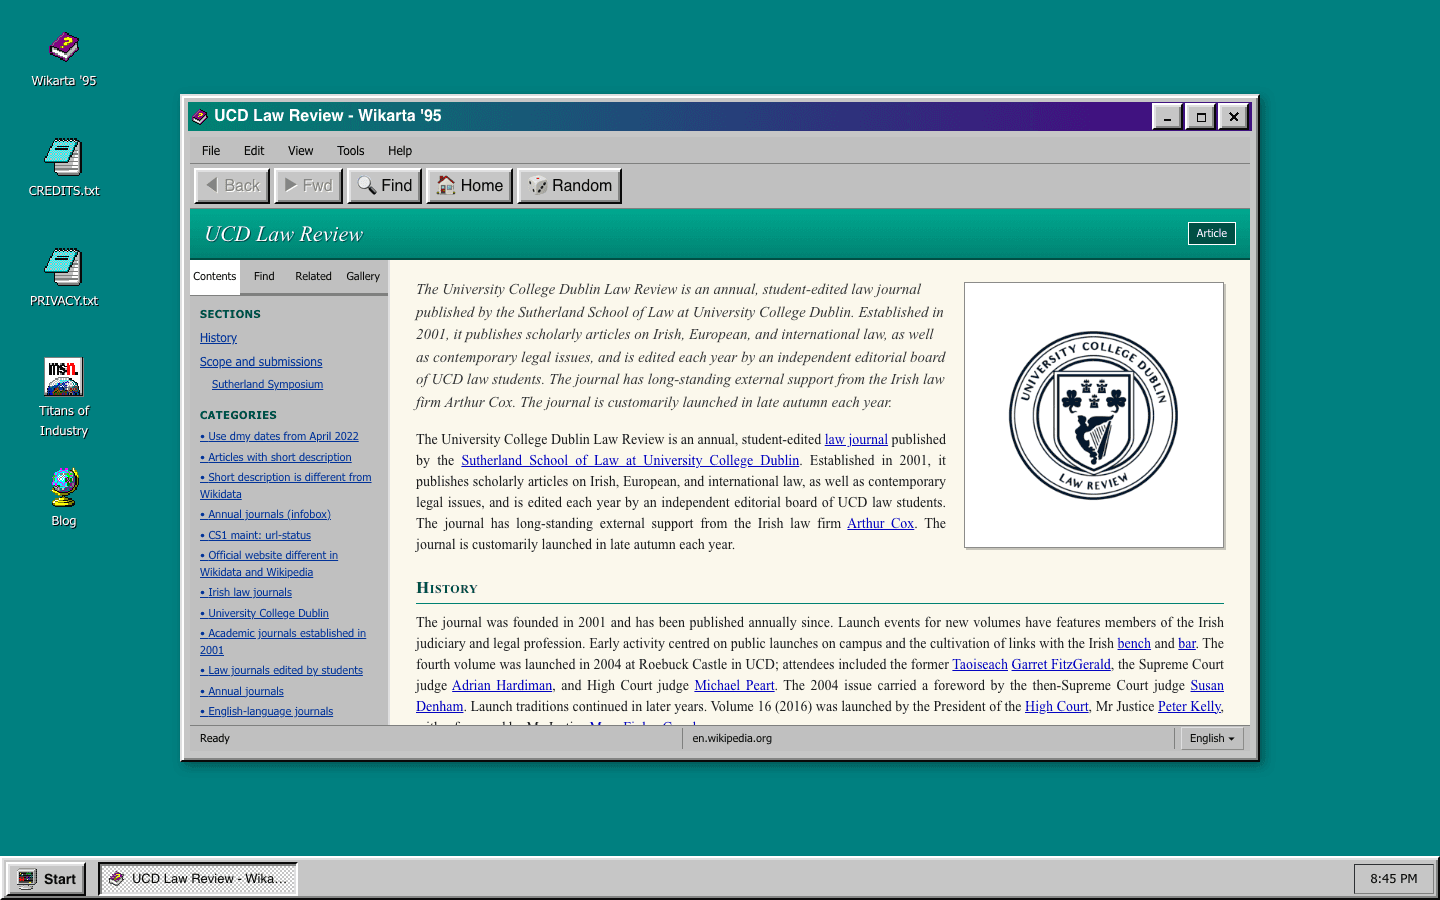The image size is (1440, 900).
Task: Click the Ready status bar text
Action: (215, 739)
